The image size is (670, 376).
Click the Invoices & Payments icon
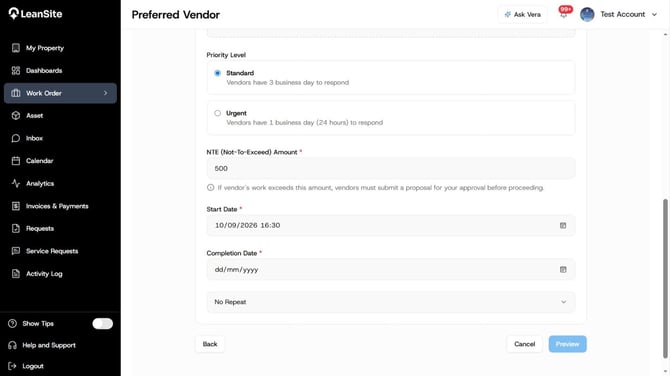(x=16, y=206)
